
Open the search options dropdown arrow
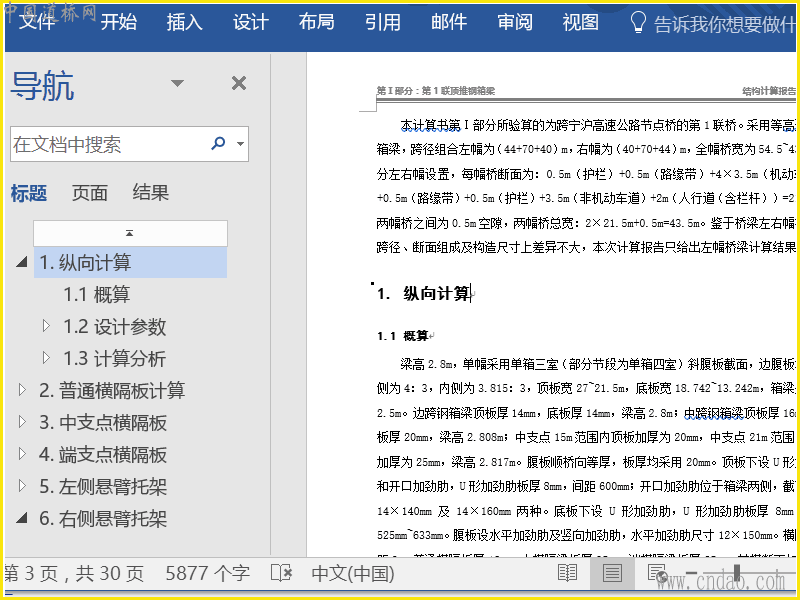click(240, 144)
